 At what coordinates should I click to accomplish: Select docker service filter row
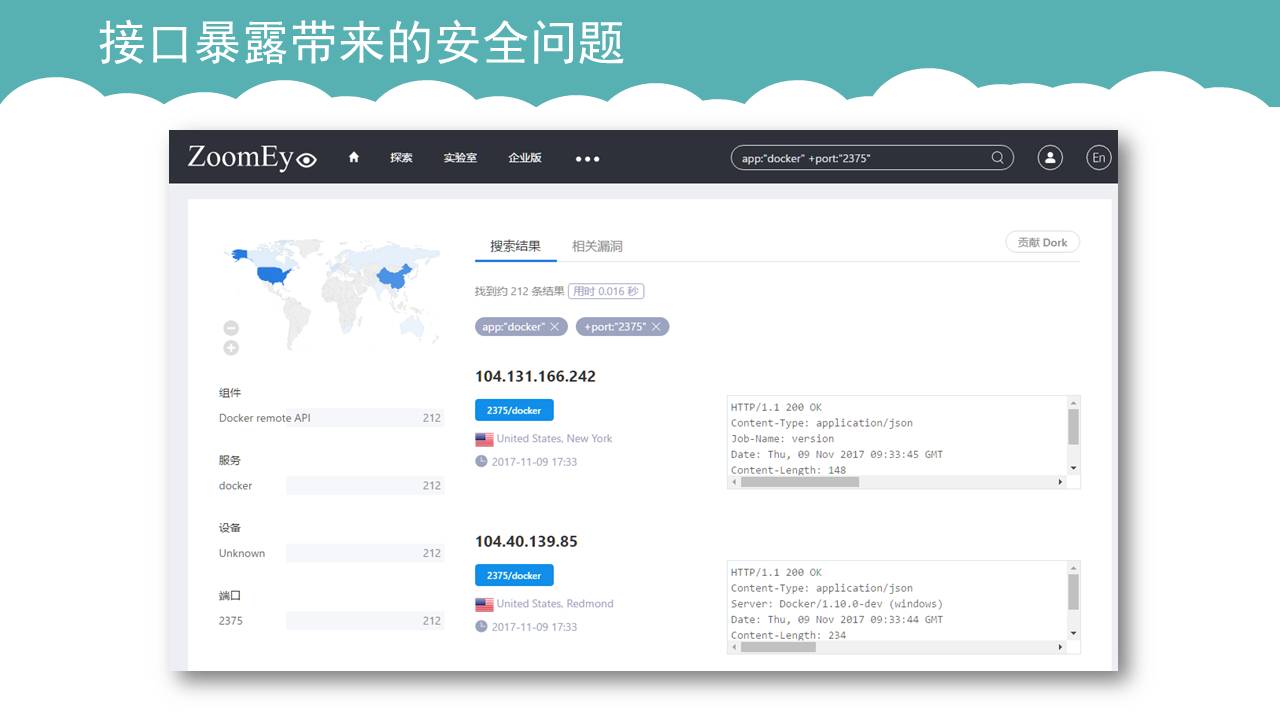[x=330, y=486]
